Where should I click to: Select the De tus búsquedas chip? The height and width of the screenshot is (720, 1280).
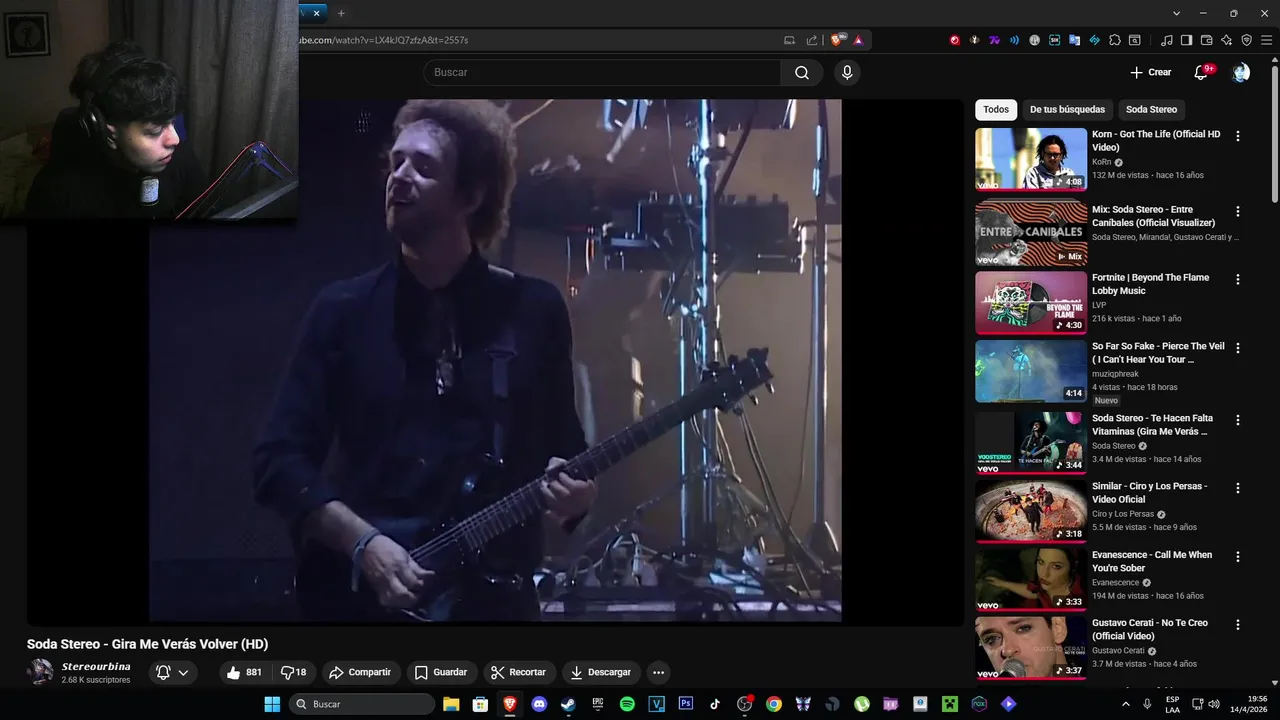click(x=1067, y=109)
